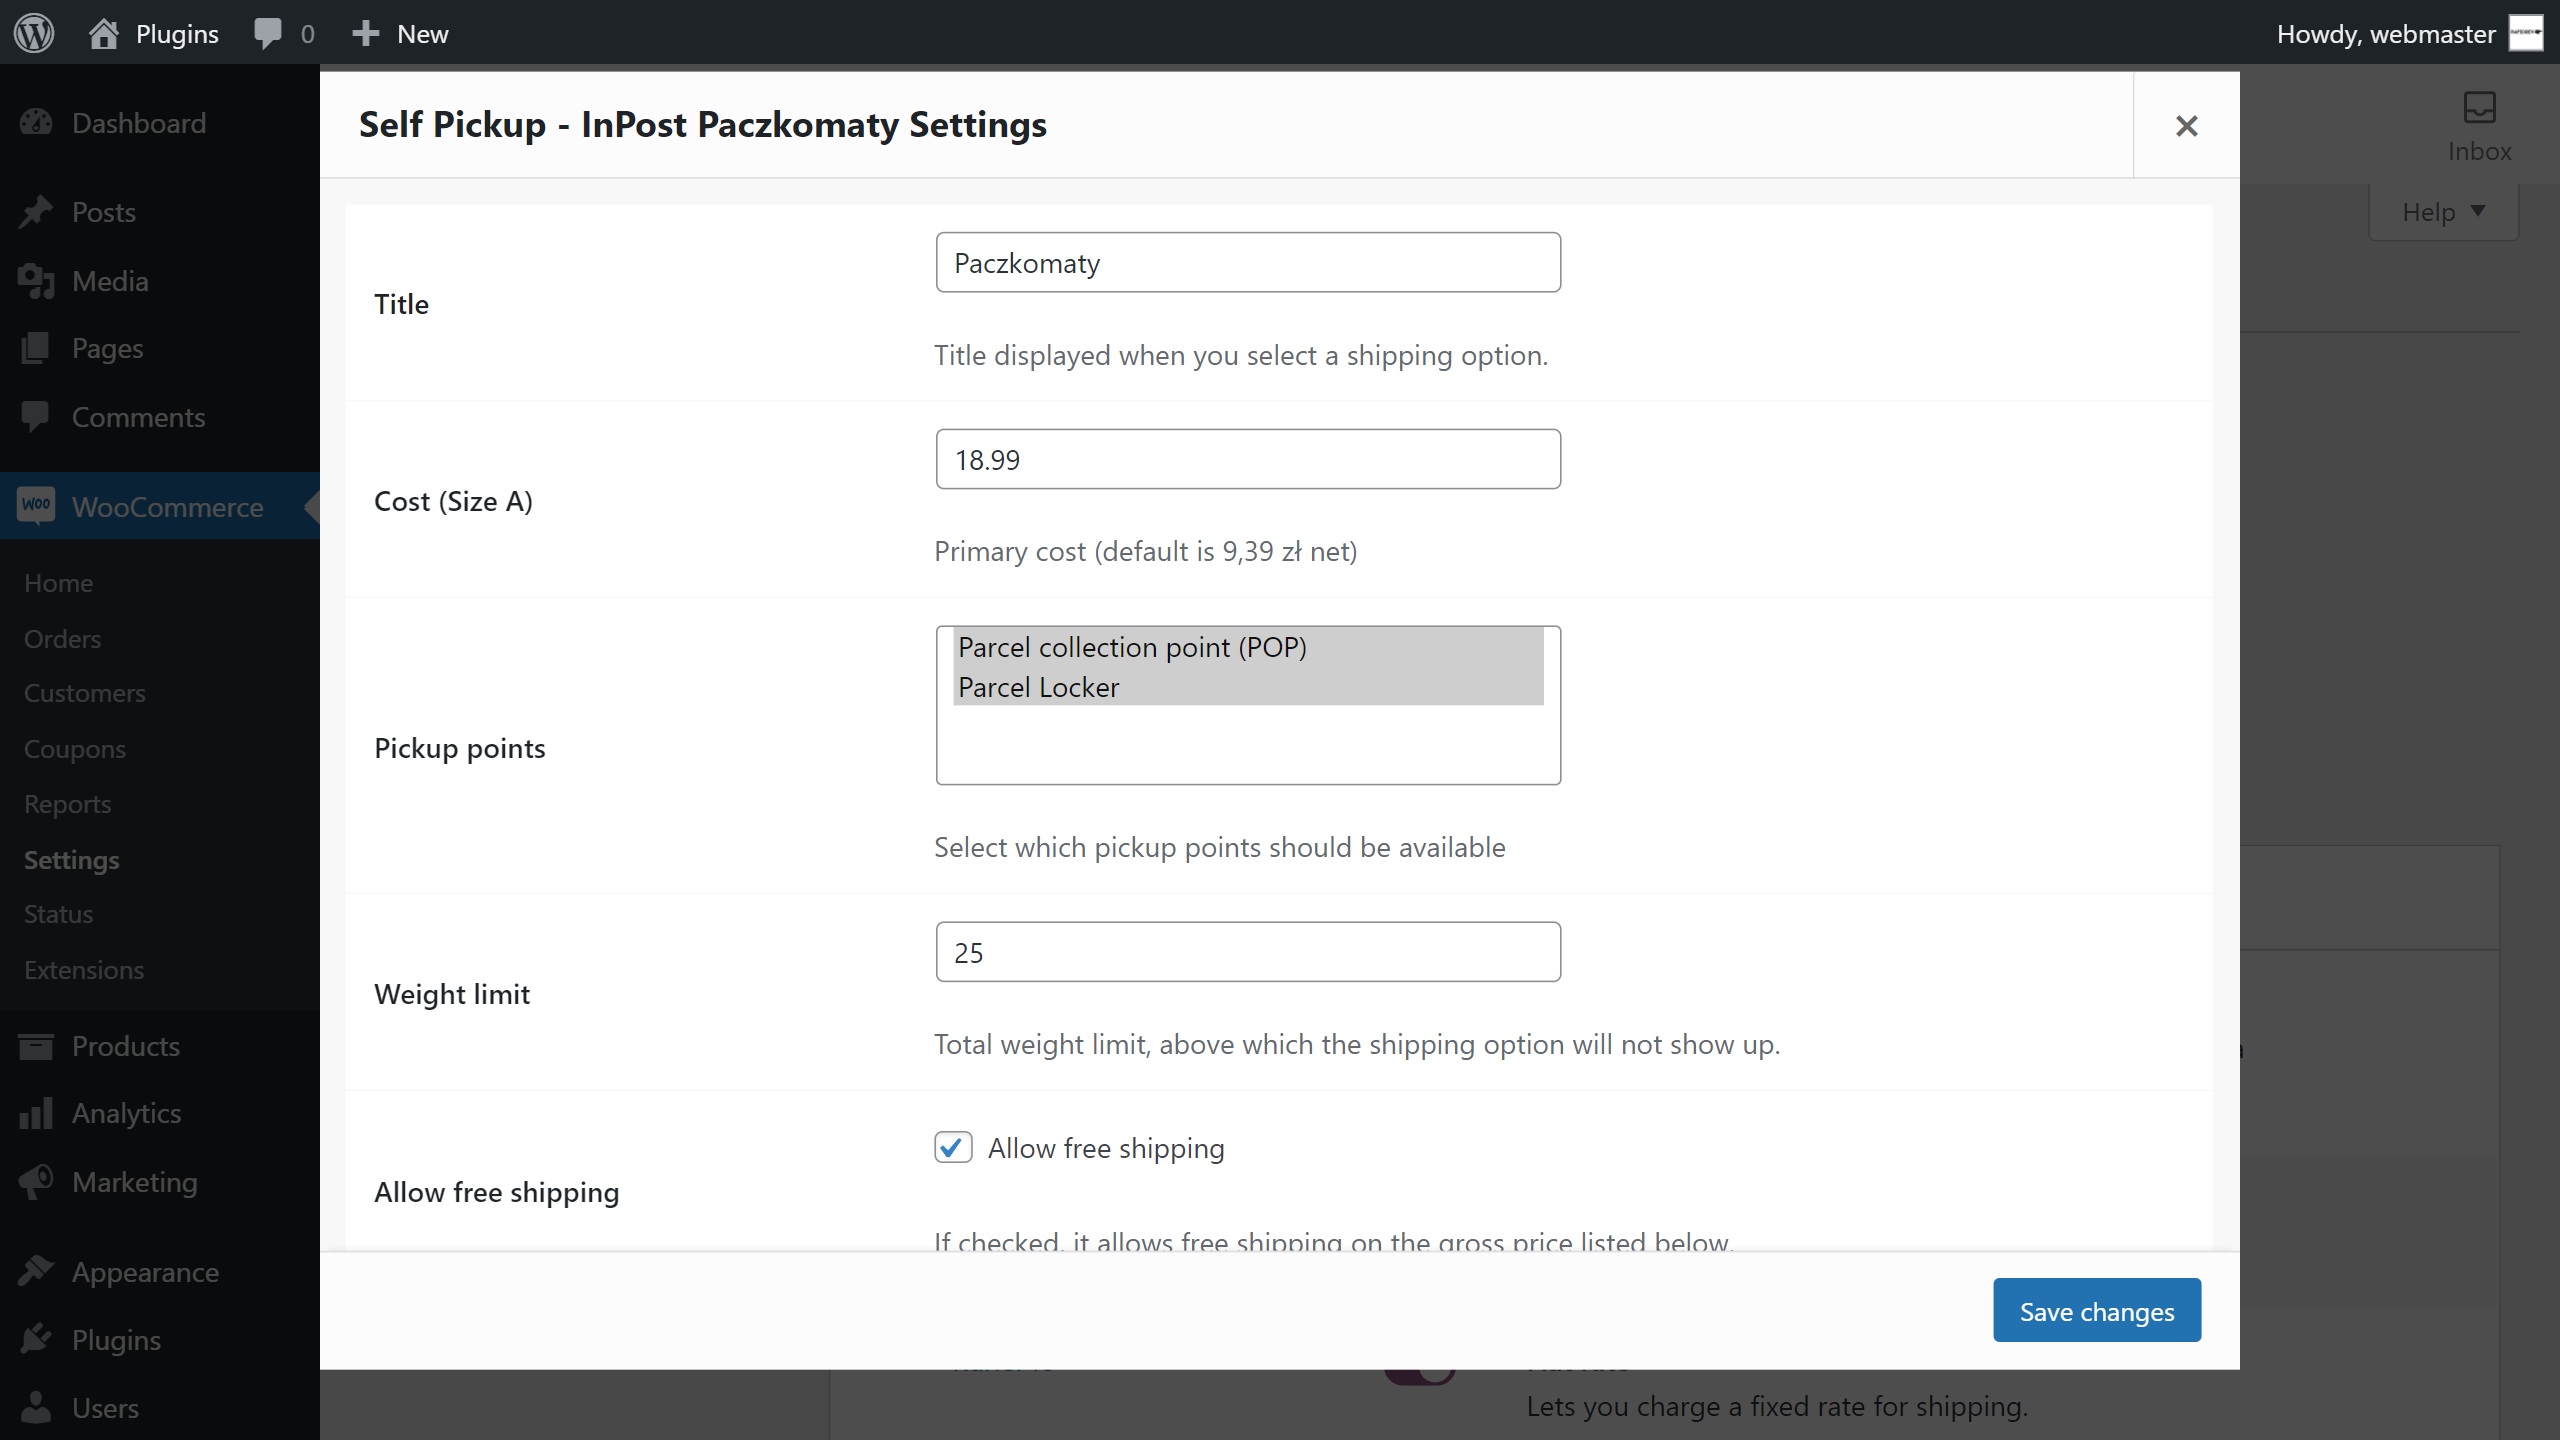The image size is (2560, 1440).
Task: Click New in the admin bar
Action: [423, 34]
